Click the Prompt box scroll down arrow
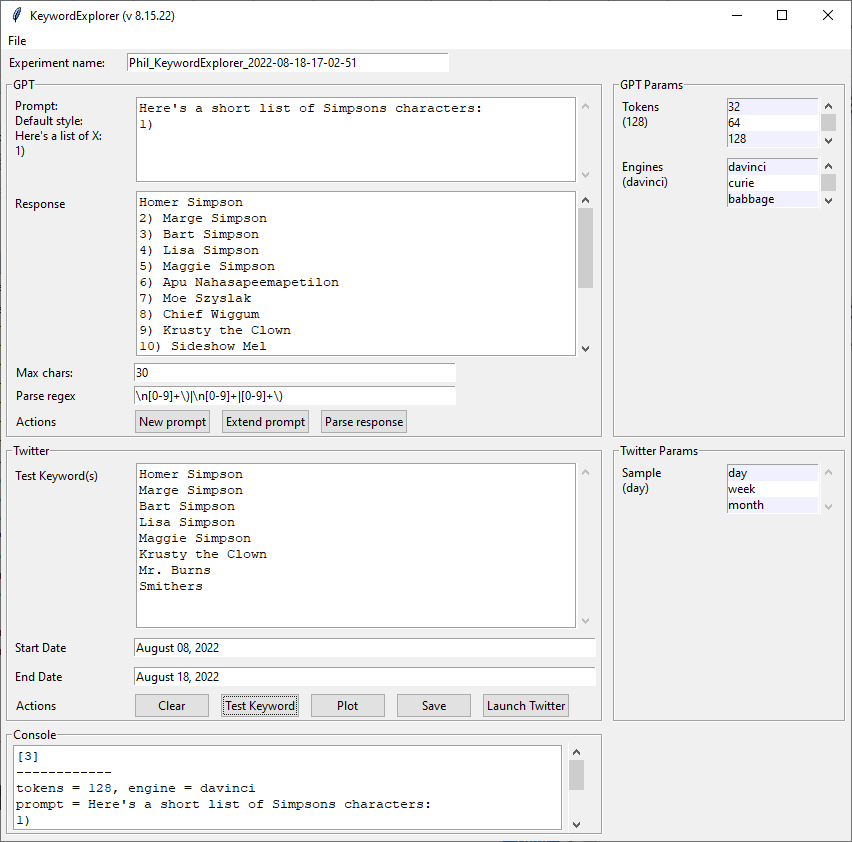Screen dimensions: 852x842 585,174
